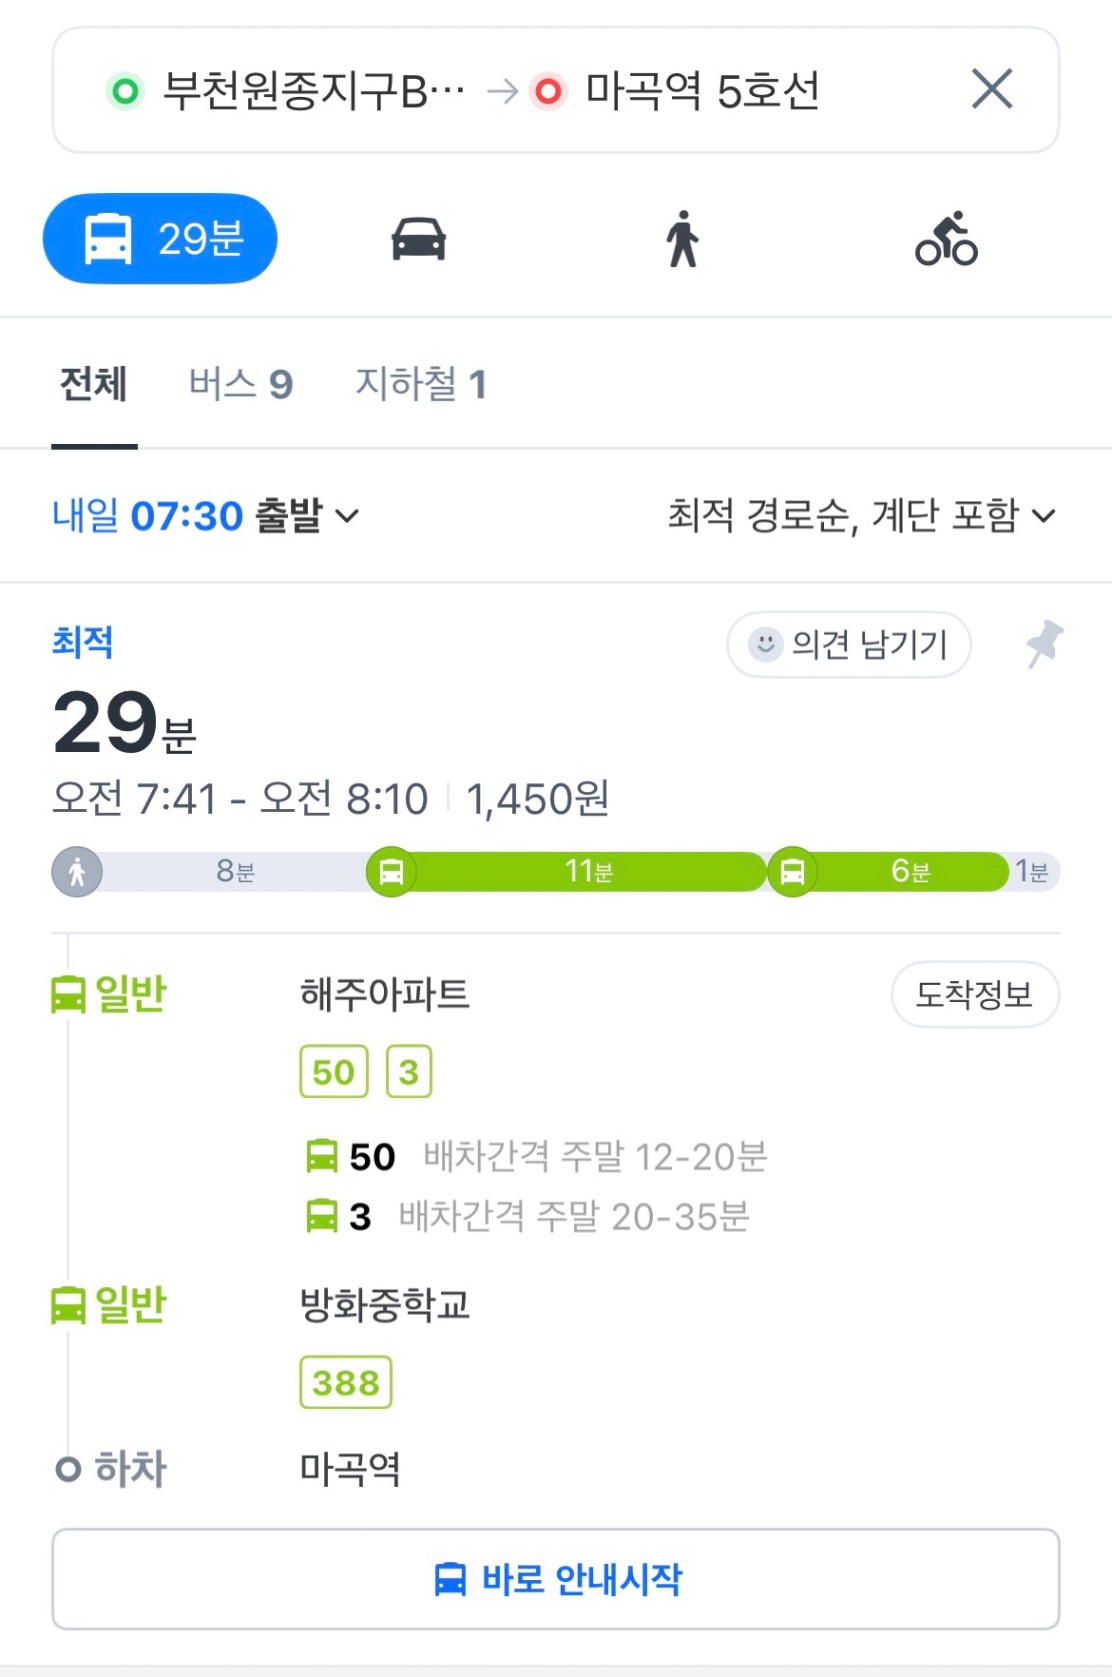Tap the walking segment icon on route bar

[77, 872]
